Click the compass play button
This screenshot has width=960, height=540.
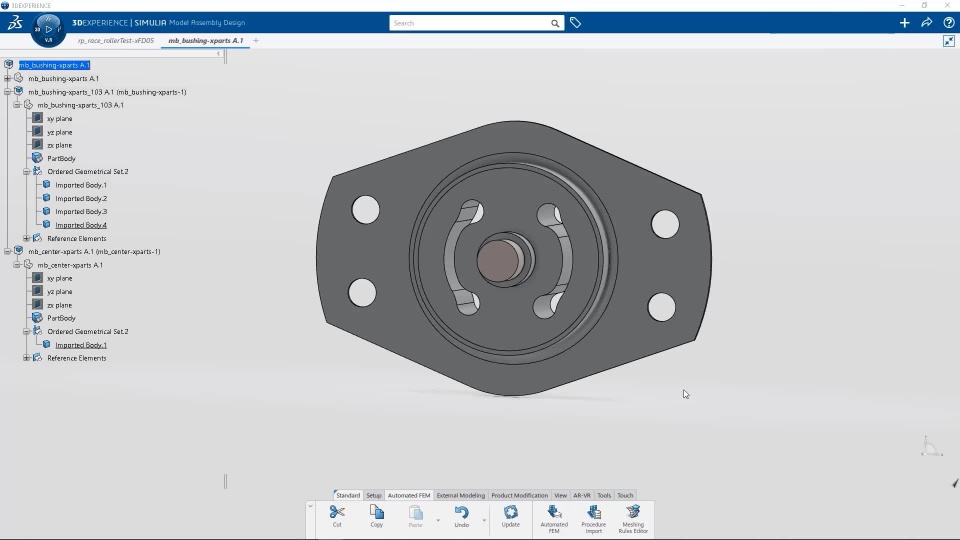(x=48, y=29)
